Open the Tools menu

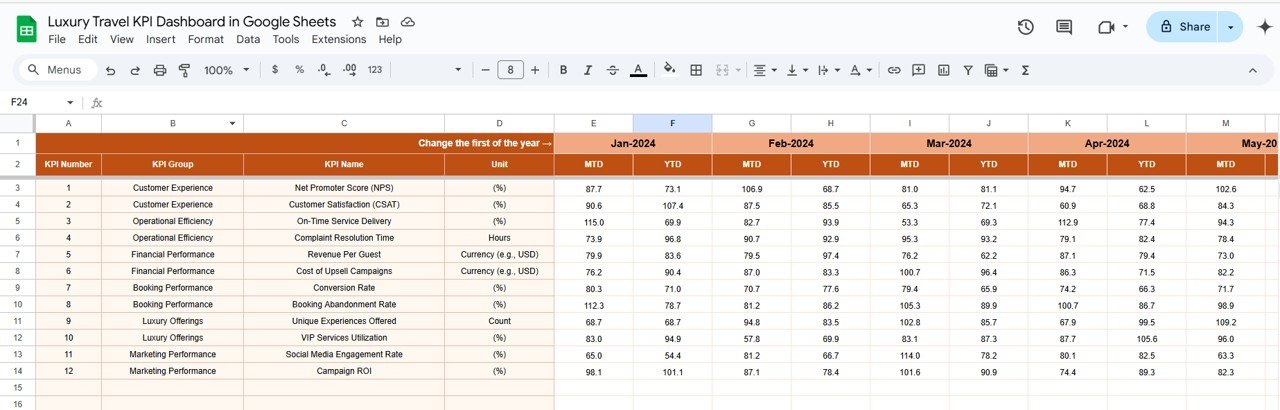(x=286, y=39)
